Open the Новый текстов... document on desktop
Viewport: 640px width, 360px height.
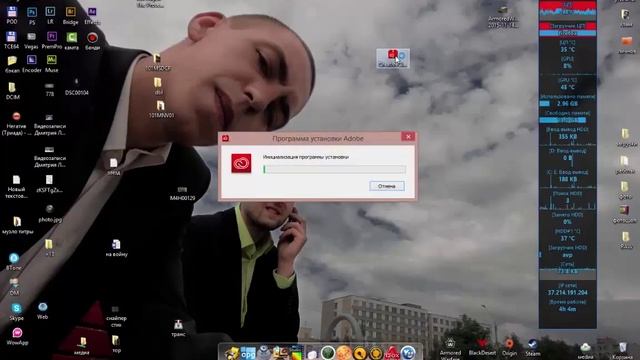tap(16, 187)
